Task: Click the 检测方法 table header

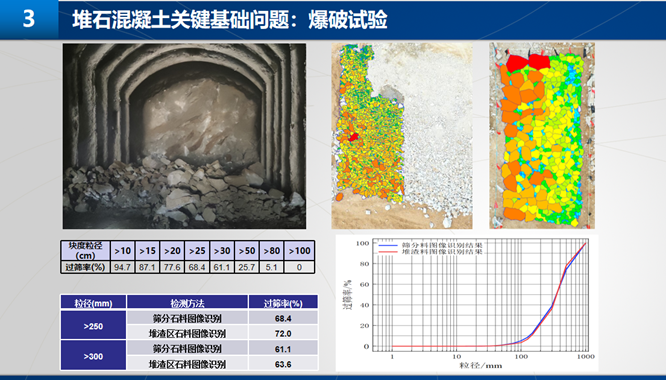Action: pos(187,303)
